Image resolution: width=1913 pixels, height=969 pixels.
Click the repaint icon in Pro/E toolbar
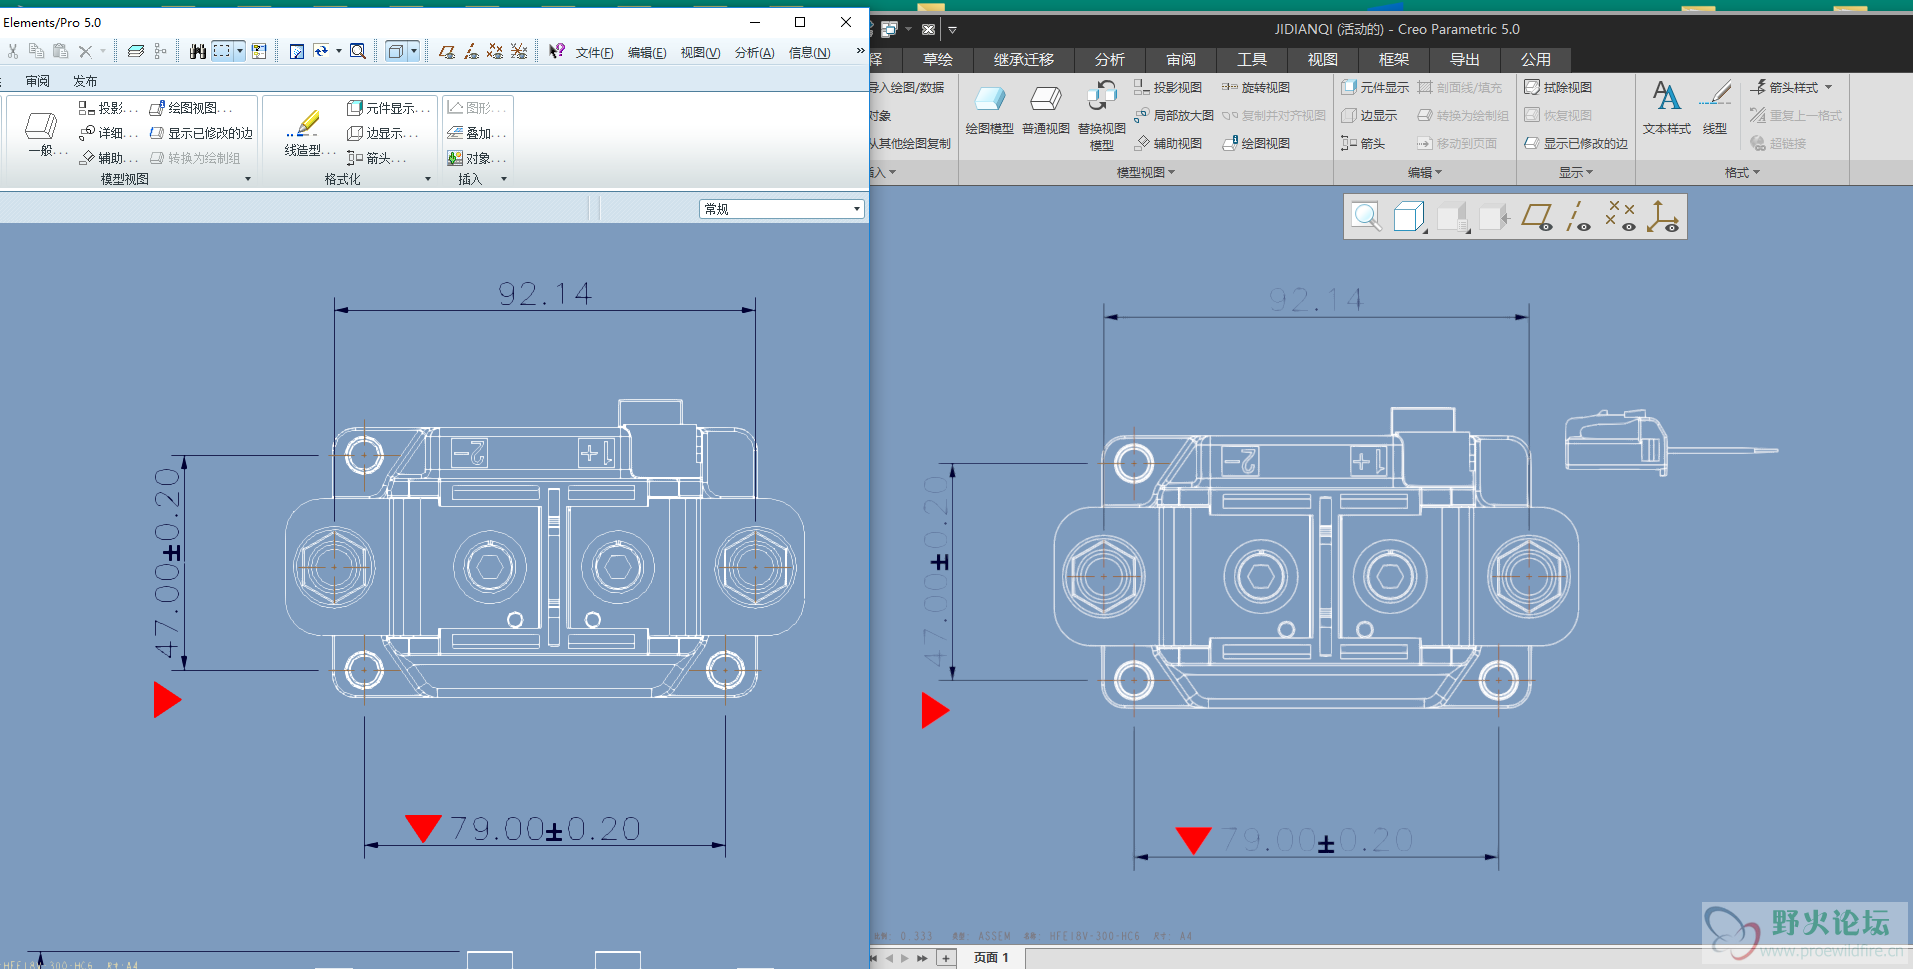pyautogui.click(x=297, y=51)
